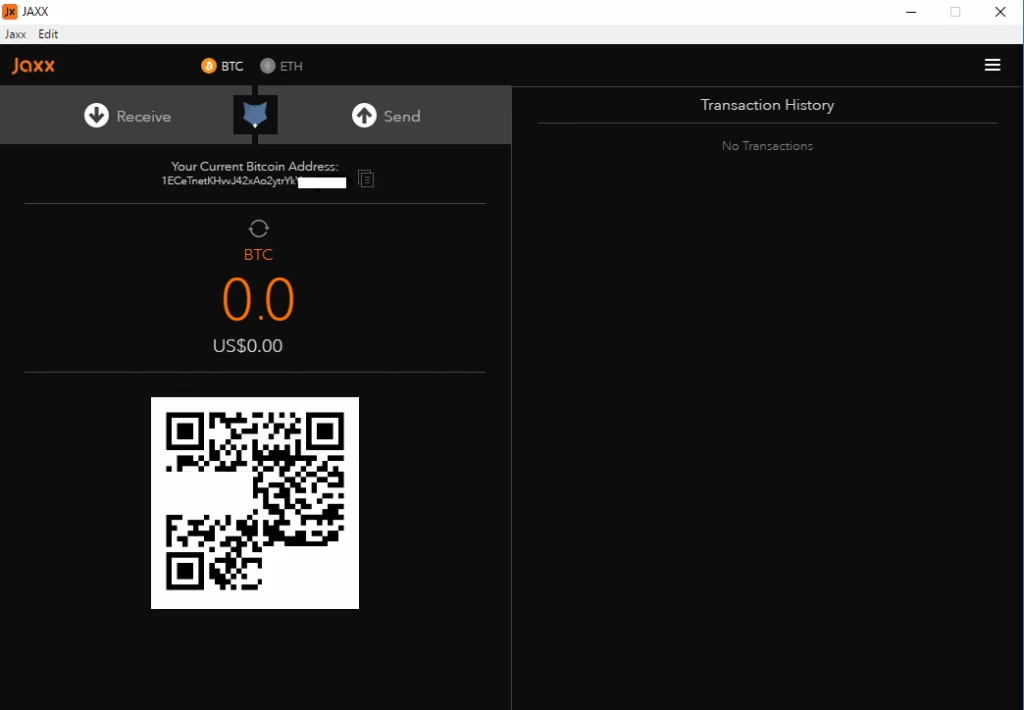Click the US$0.00 fiat value
Image resolution: width=1024 pixels, height=710 pixels.
248,346
